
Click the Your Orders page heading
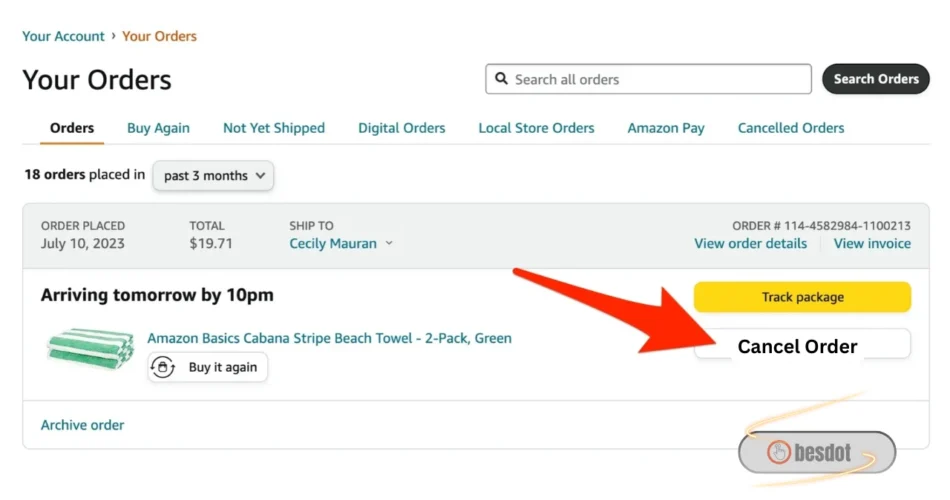pos(97,80)
